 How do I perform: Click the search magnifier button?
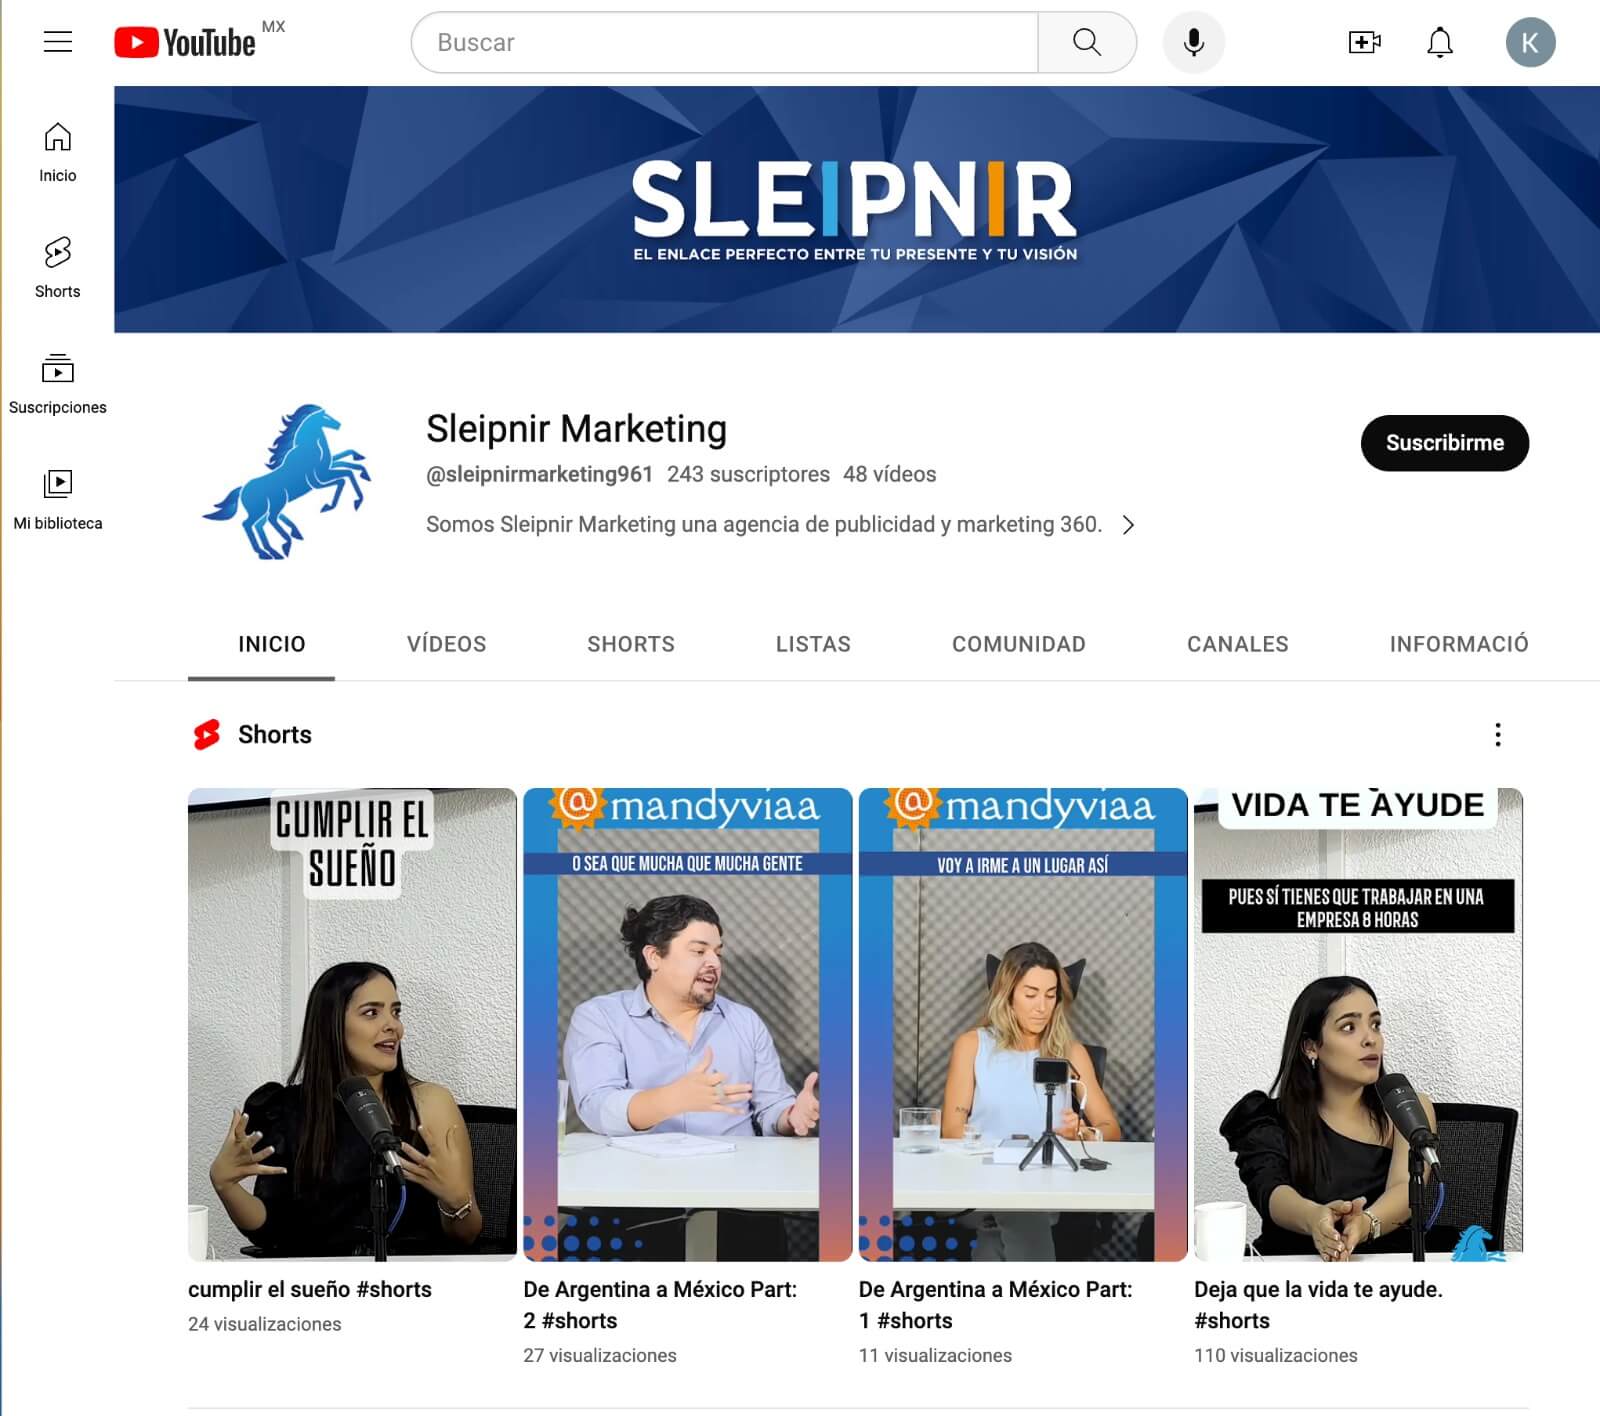[x=1086, y=42]
